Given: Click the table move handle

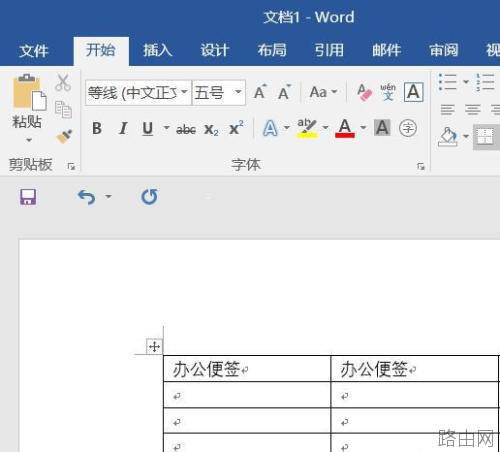Looking at the screenshot, I should (154, 347).
